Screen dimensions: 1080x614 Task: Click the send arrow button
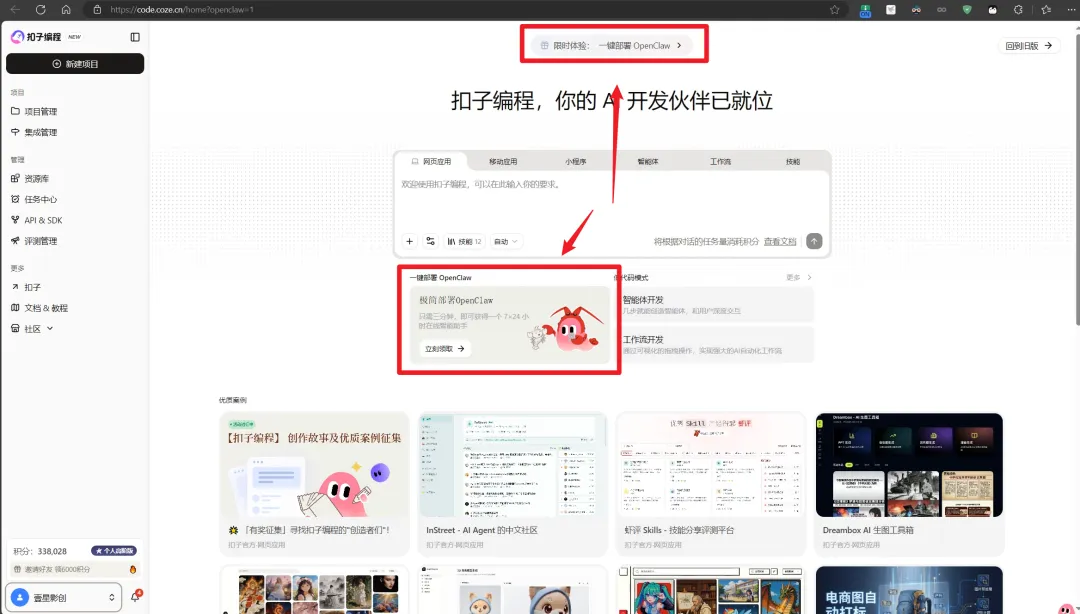point(814,241)
